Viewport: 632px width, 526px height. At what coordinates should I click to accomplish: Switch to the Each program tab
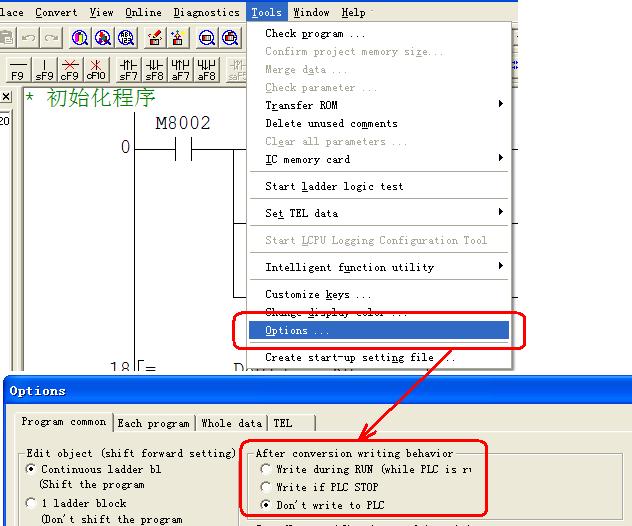pos(154,423)
